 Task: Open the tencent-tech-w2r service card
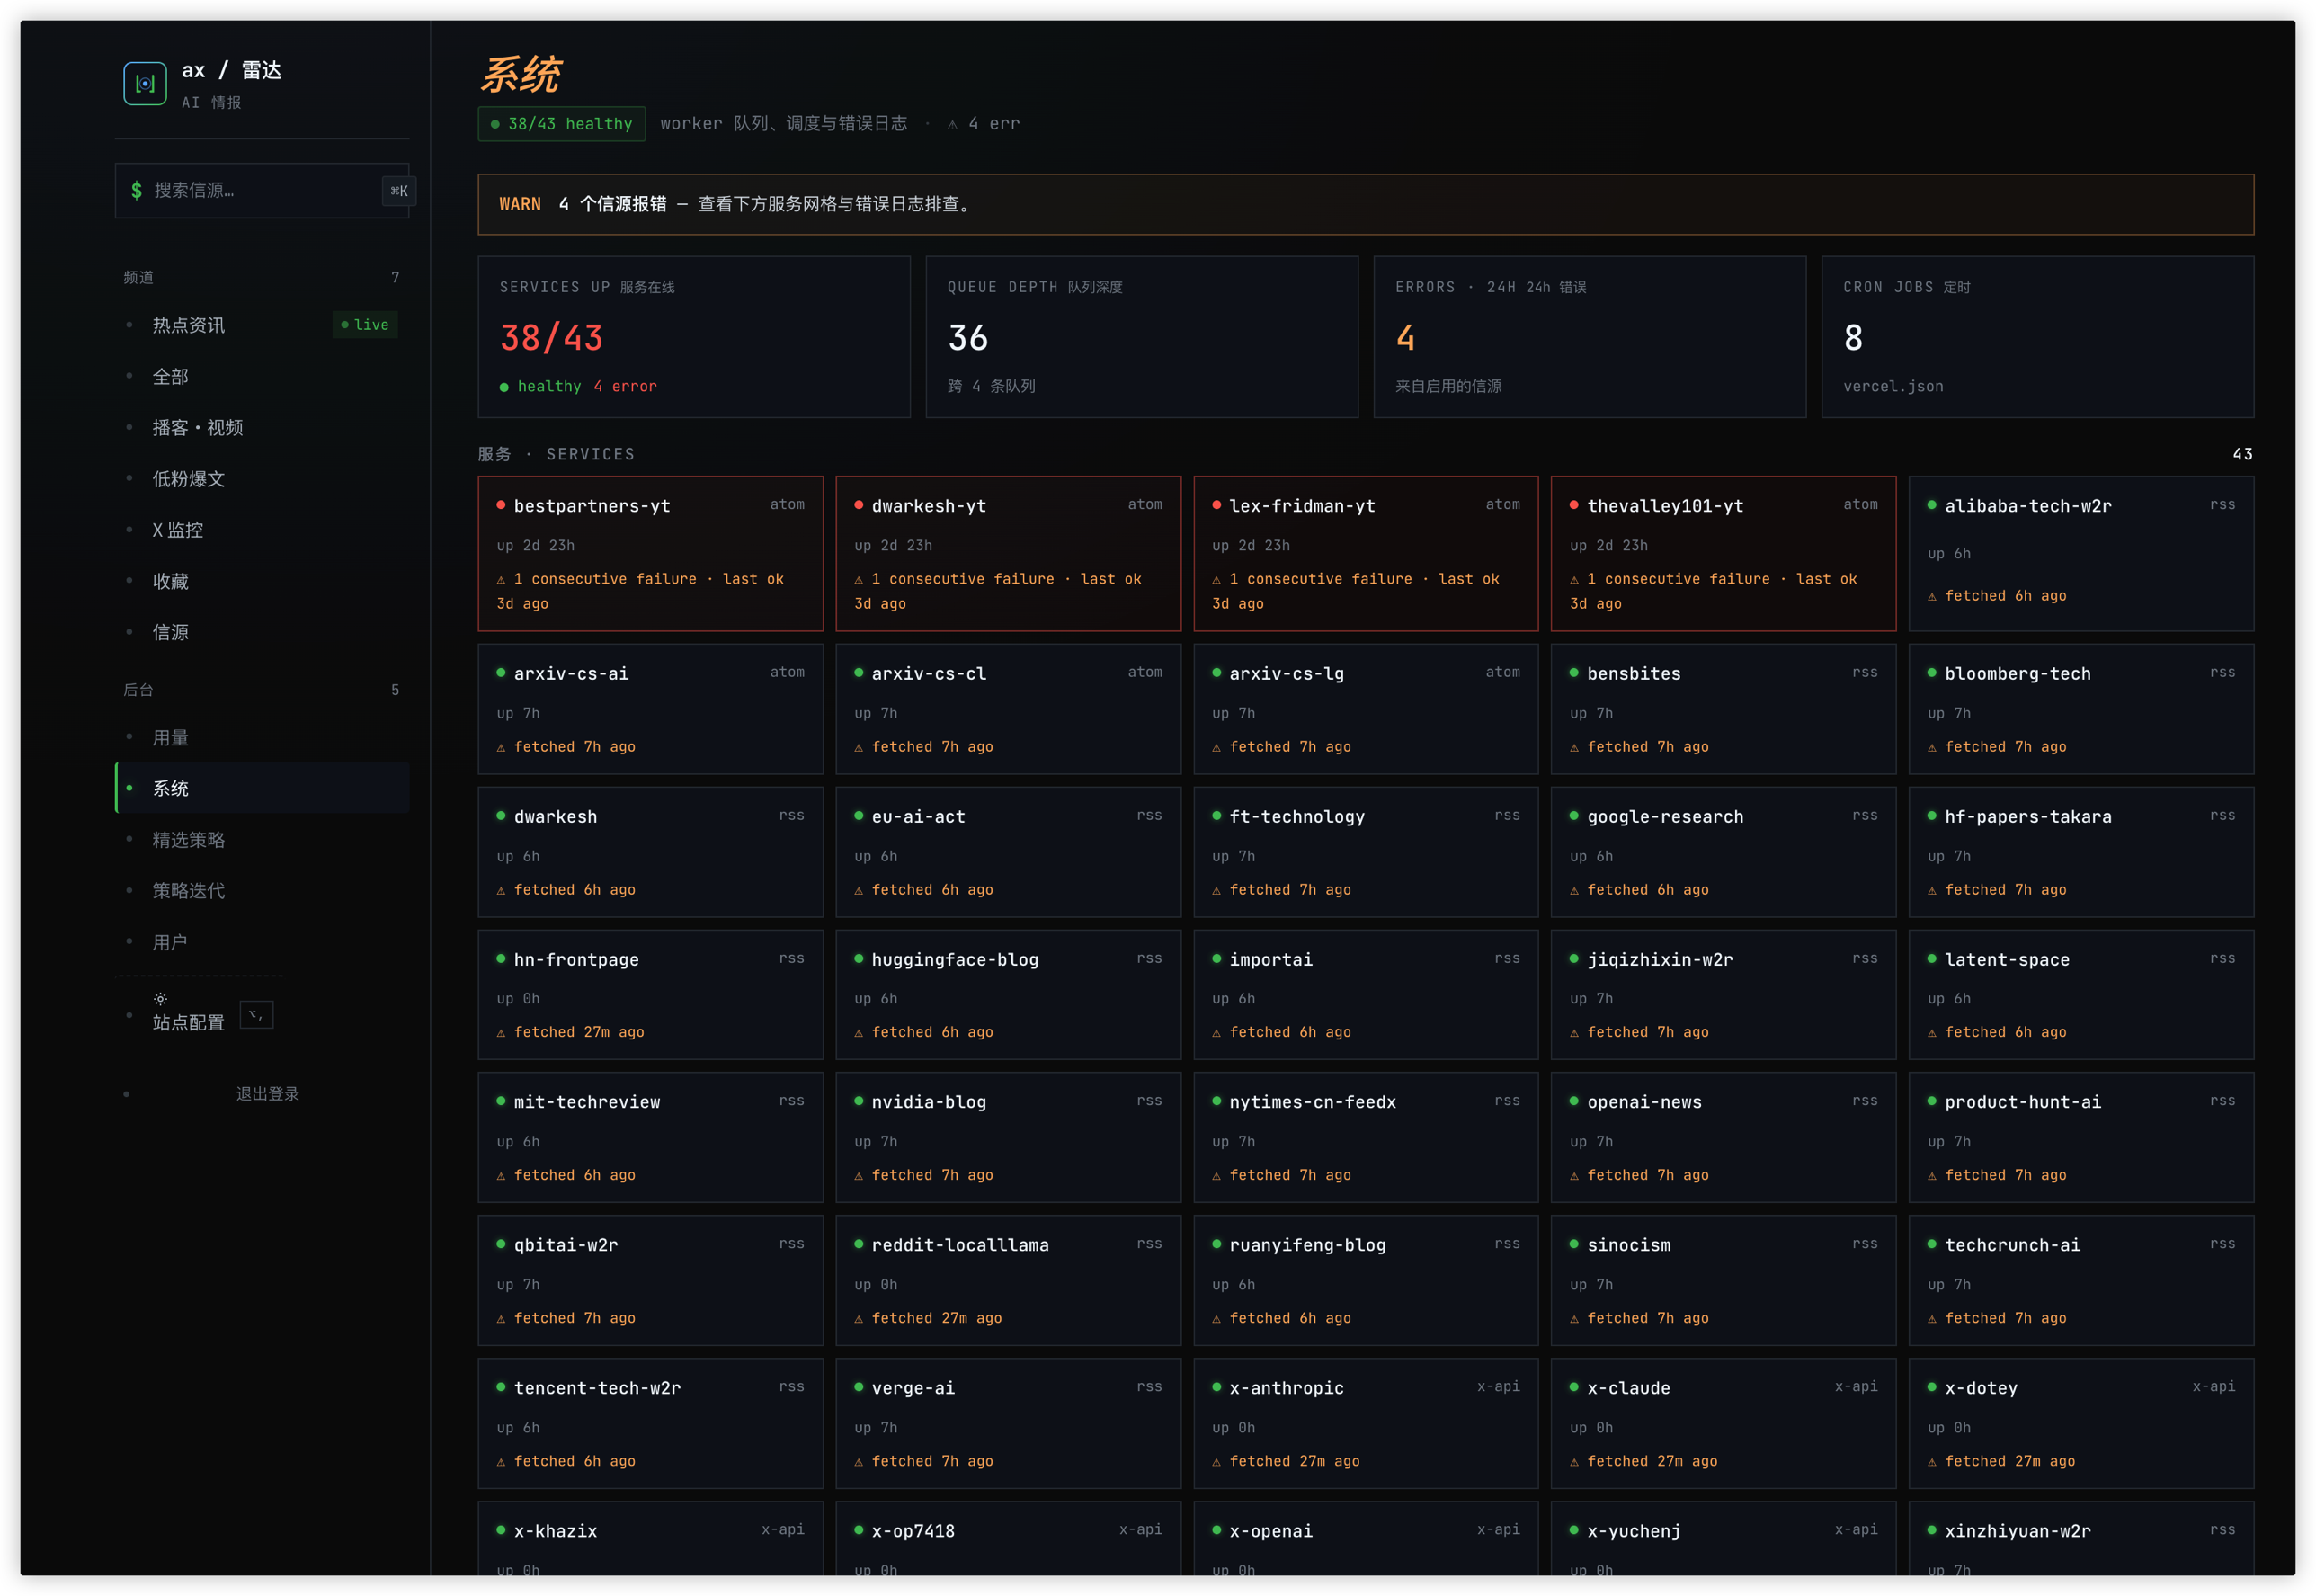click(650, 1424)
